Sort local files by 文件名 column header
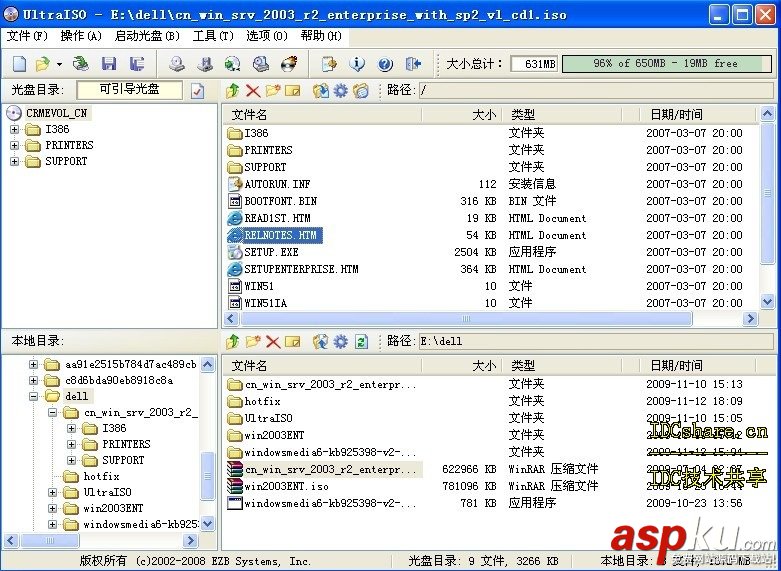 coord(322,366)
